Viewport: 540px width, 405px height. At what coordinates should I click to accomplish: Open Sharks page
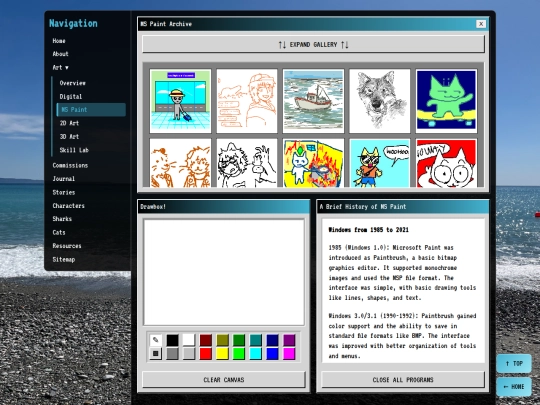coord(62,219)
